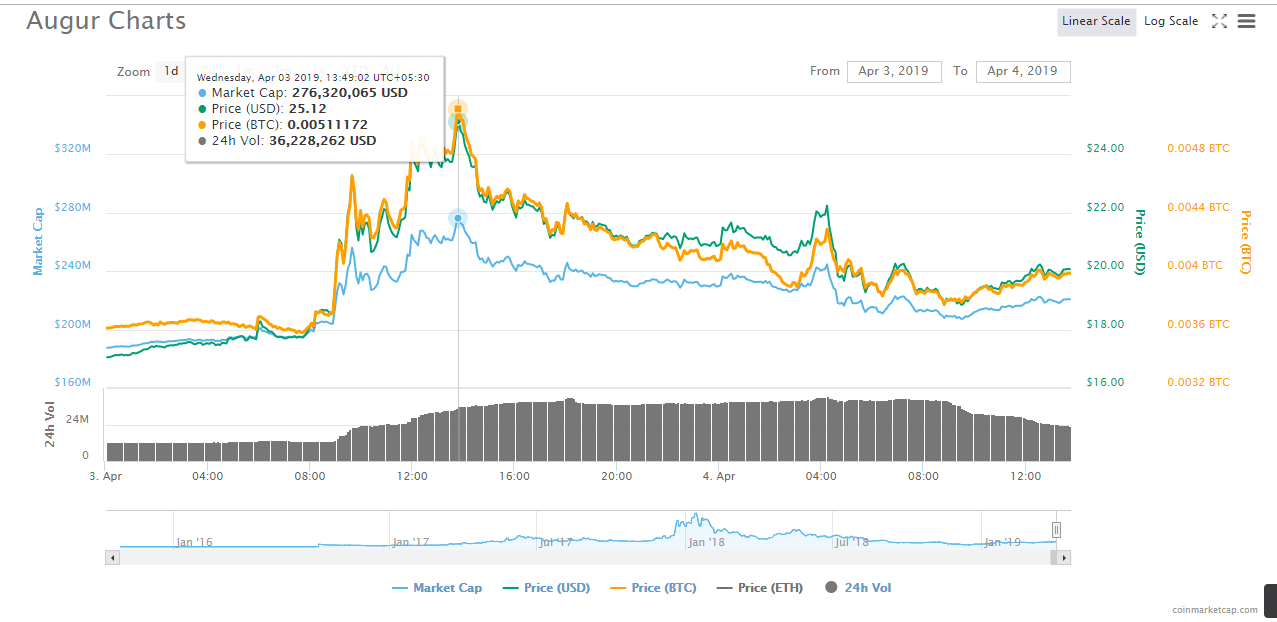Screen dimensions: 1277x622
Task: Click the vertical Market Cap axis title
Action: click(38, 241)
